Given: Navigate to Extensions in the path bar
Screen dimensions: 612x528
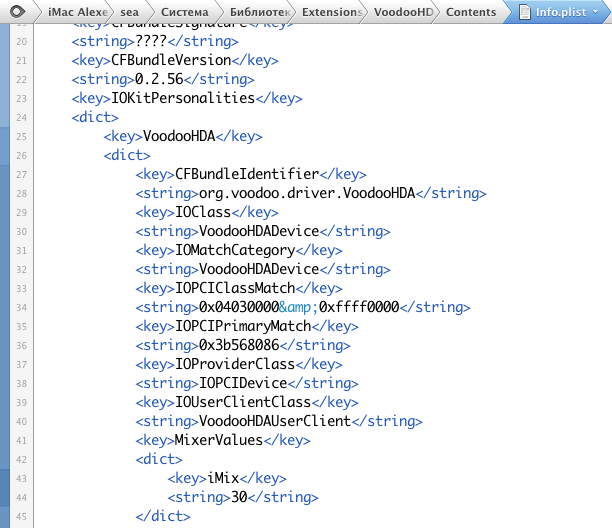Looking at the screenshot, I should pyautogui.click(x=332, y=12).
